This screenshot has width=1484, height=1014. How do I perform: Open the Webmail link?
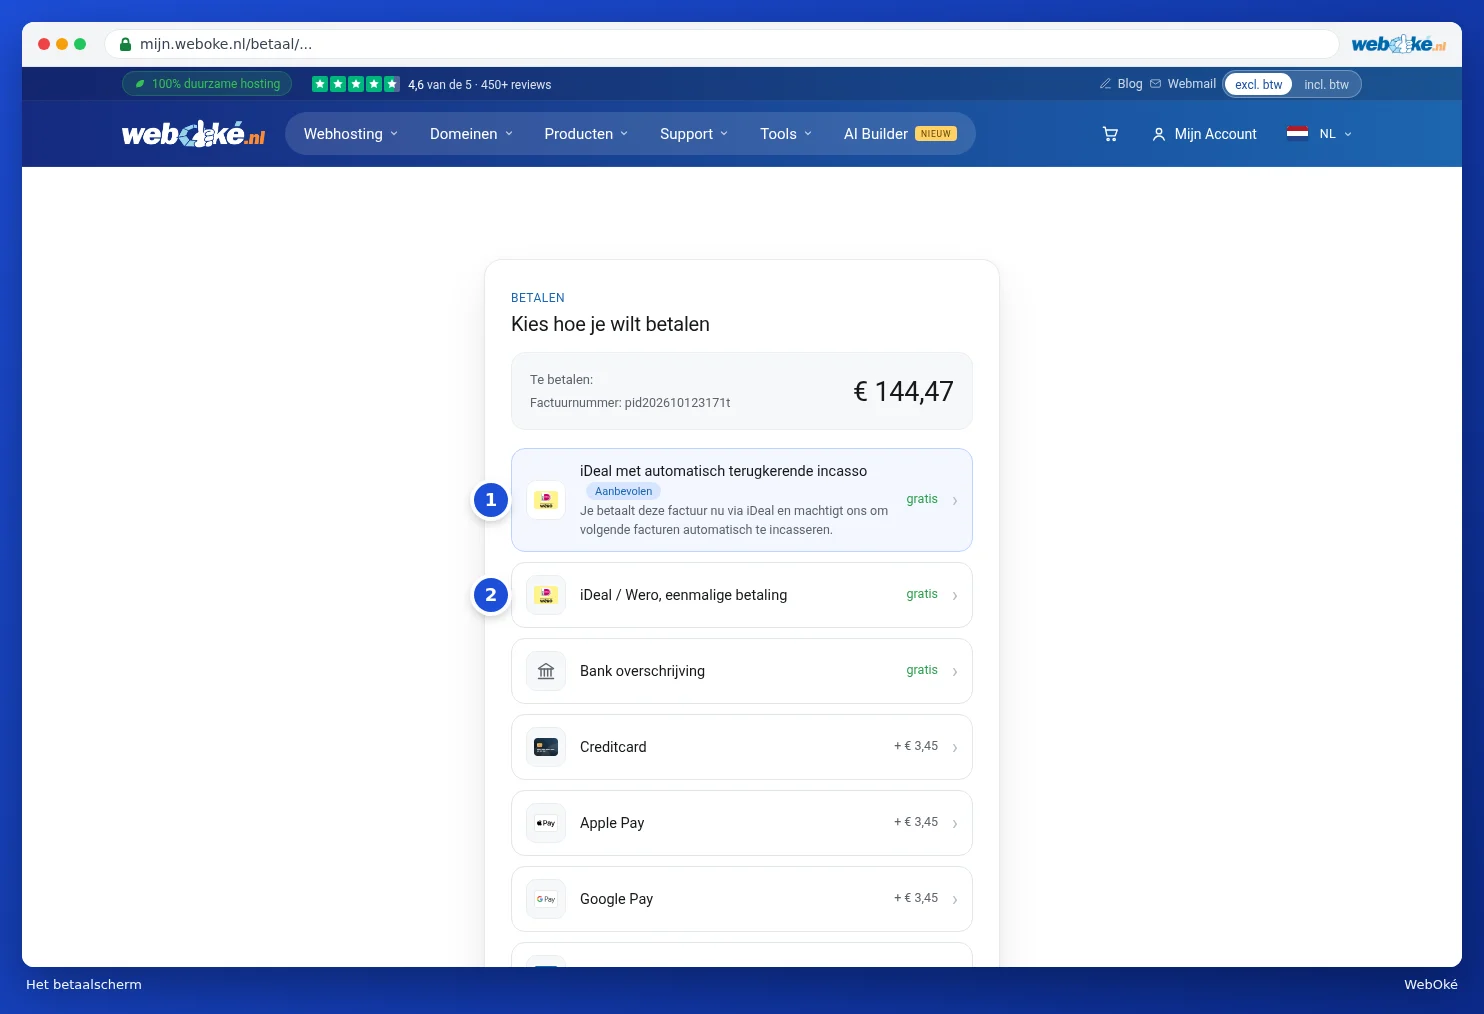pos(1192,84)
